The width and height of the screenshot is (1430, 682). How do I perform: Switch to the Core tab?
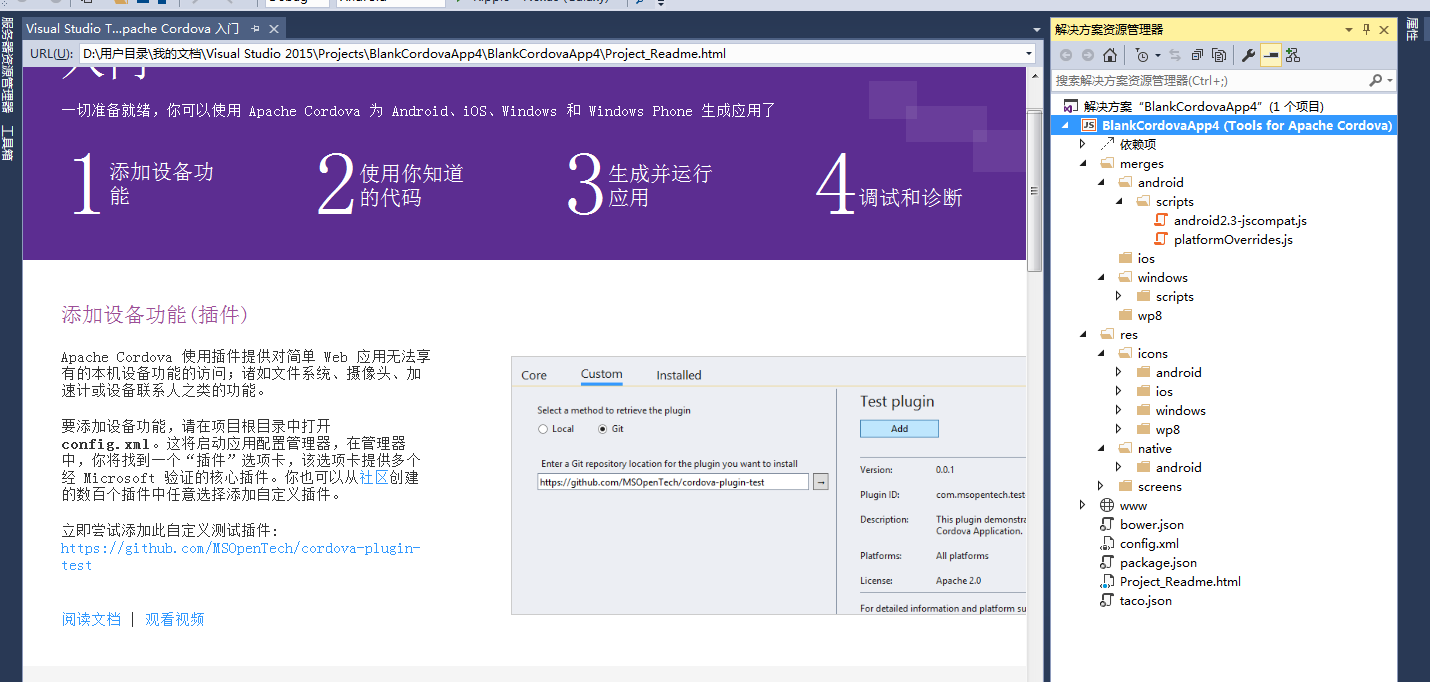(x=534, y=375)
